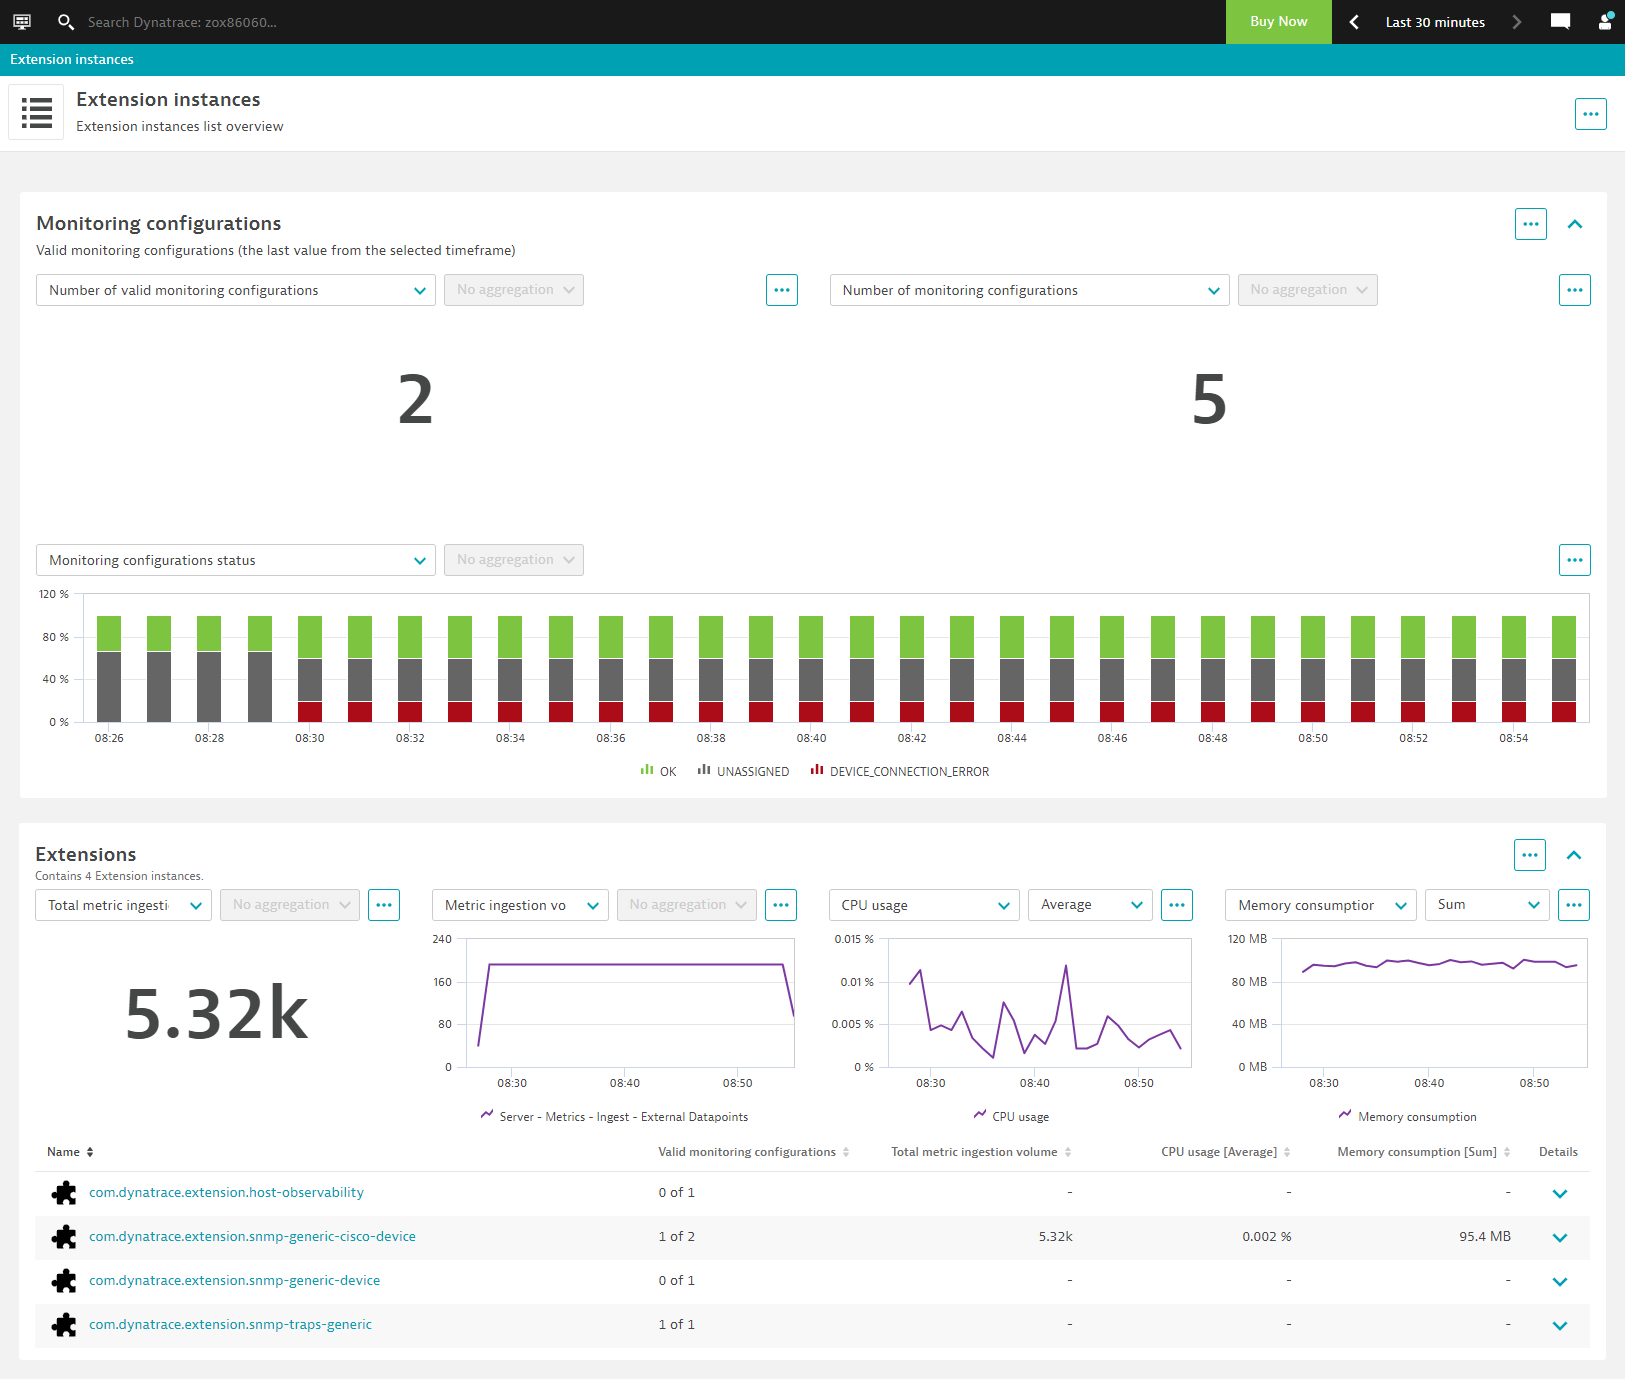Open Extensions section more options menu
Image resolution: width=1625 pixels, height=1379 pixels.
1530,855
